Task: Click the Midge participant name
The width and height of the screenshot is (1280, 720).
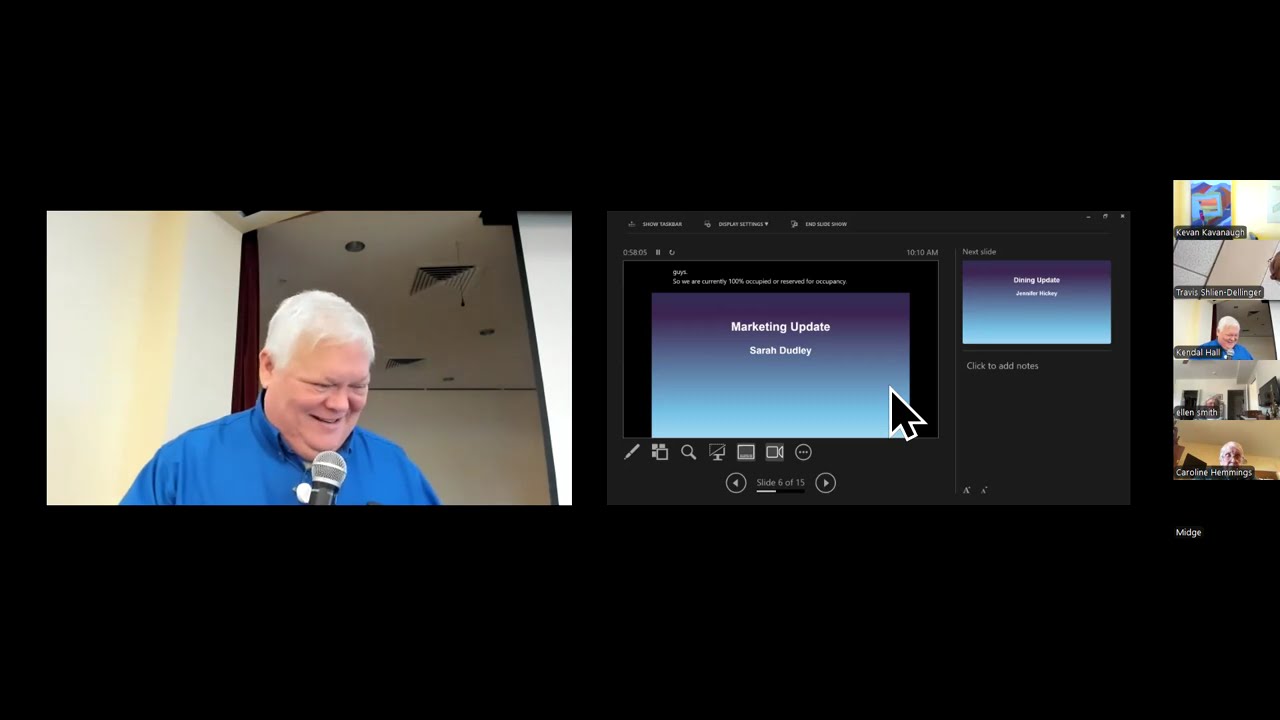Action: (x=1188, y=533)
